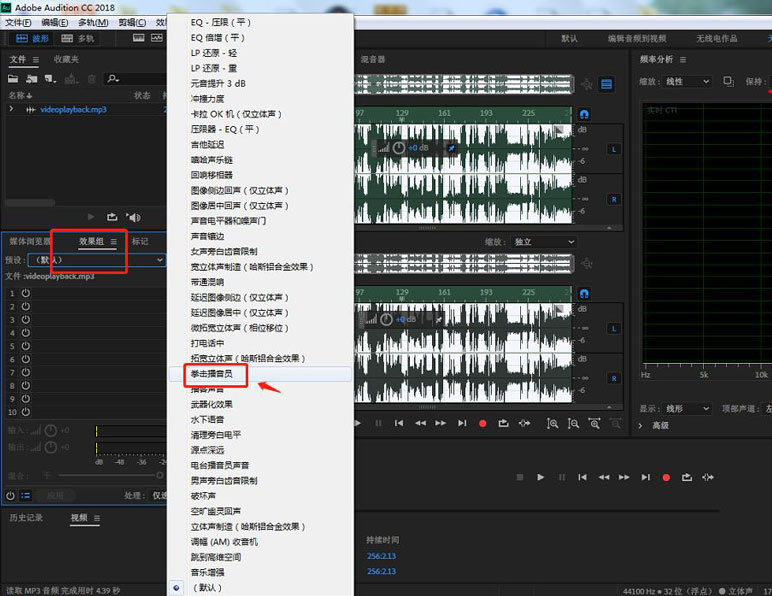The width and height of the screenshot is (772, 596).
Task: Toggle power for effect slot 5
Action: [25, 346]
